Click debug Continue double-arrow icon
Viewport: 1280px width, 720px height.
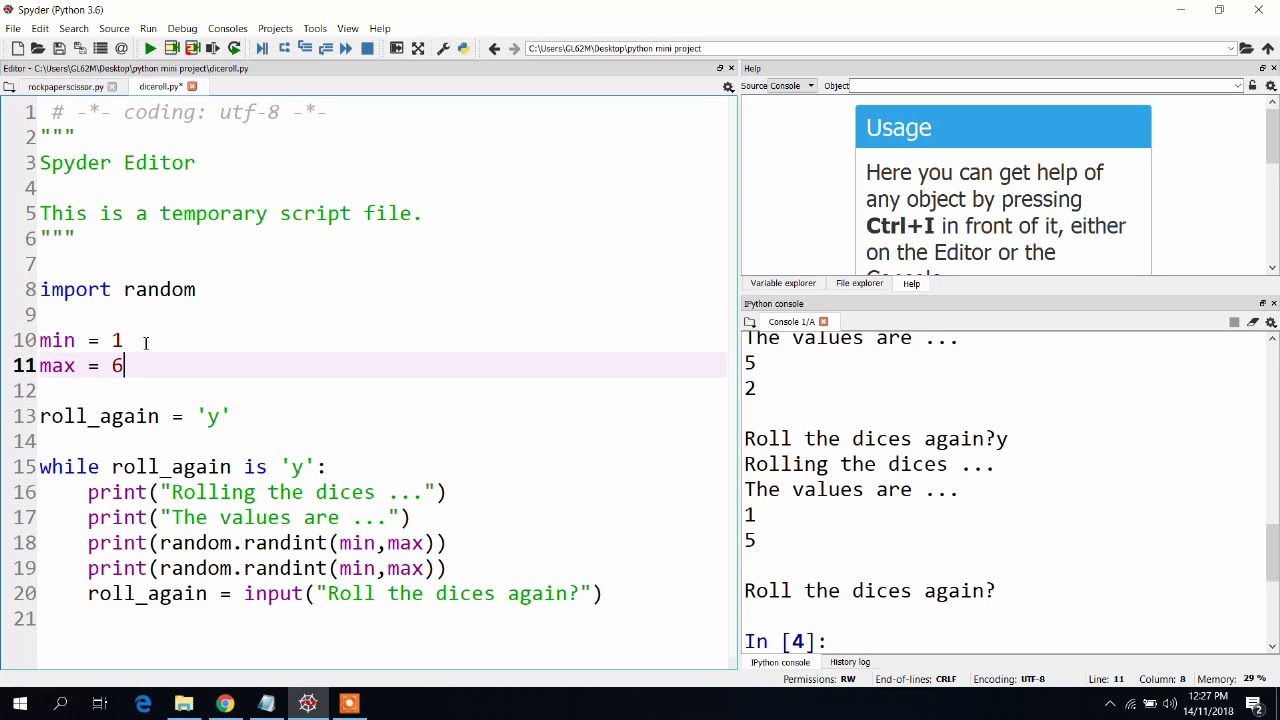(x=346, y=48)
